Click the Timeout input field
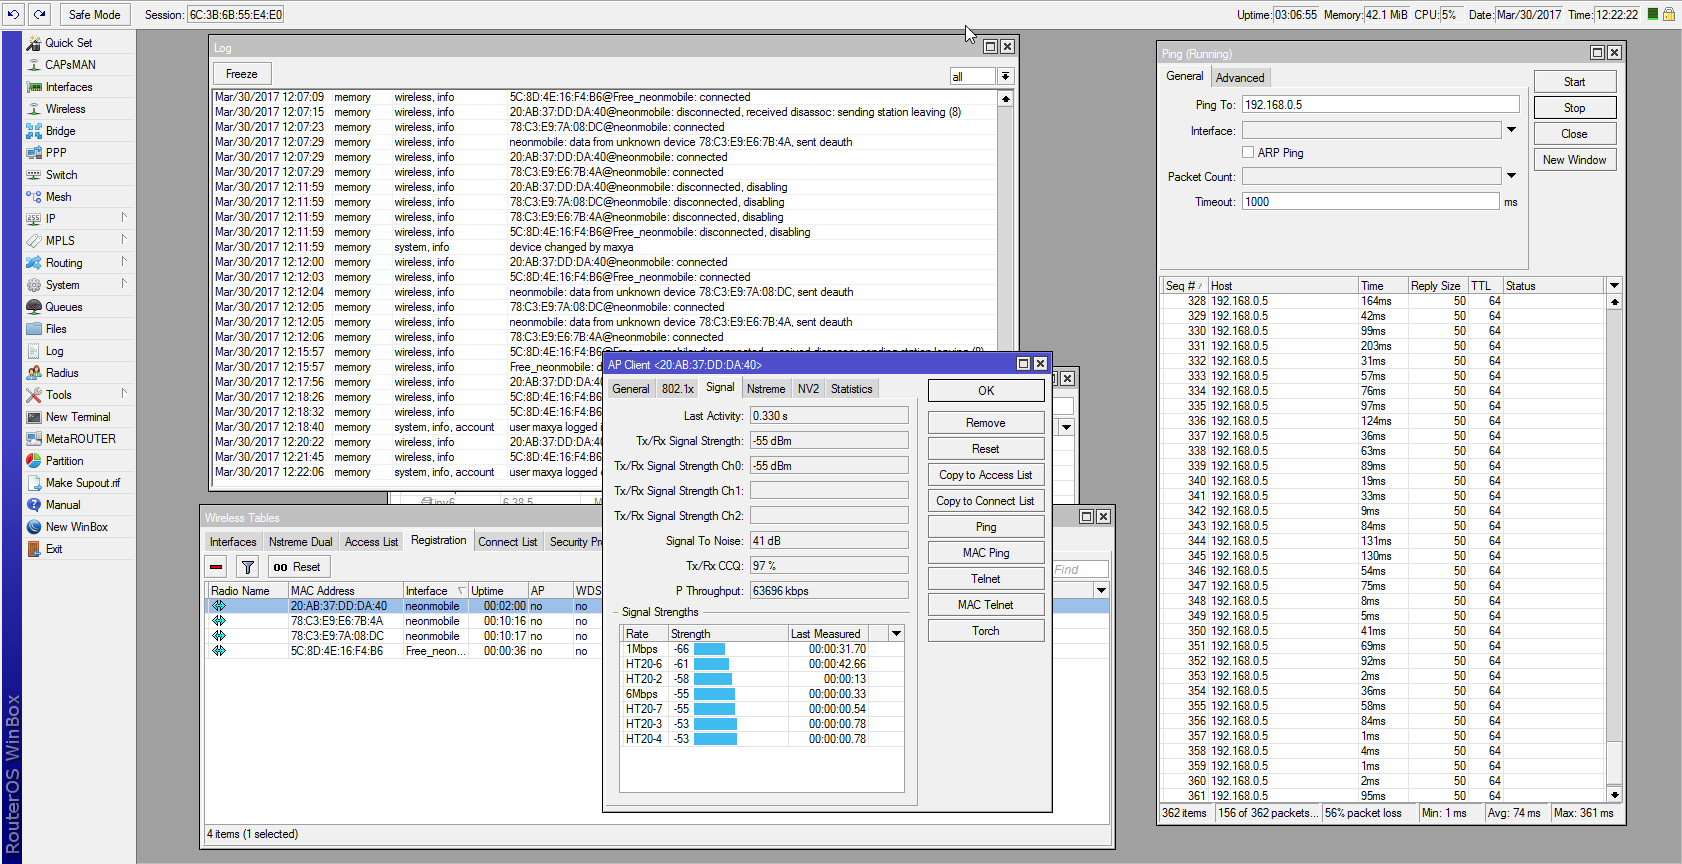Image resolution: width=1682 pixels, height=864 pixels. click(x=1370, y=202)
